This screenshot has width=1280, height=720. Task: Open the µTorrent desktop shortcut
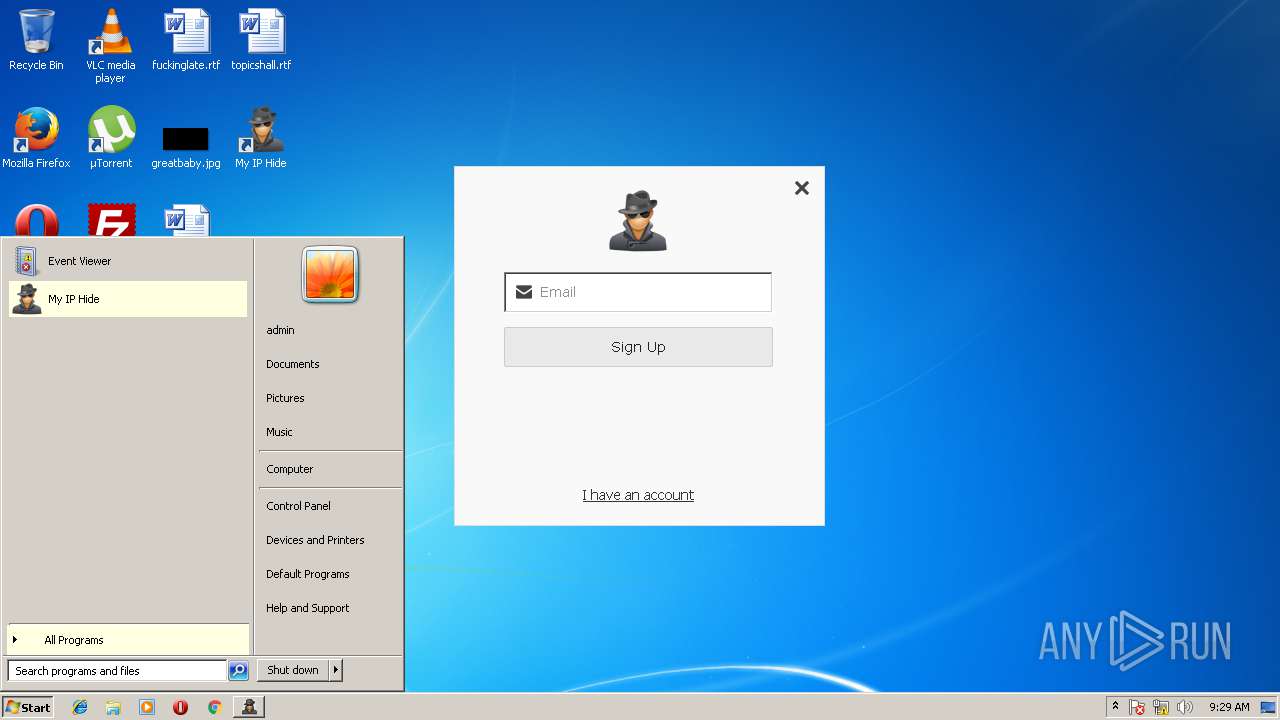tap(111, 138)
